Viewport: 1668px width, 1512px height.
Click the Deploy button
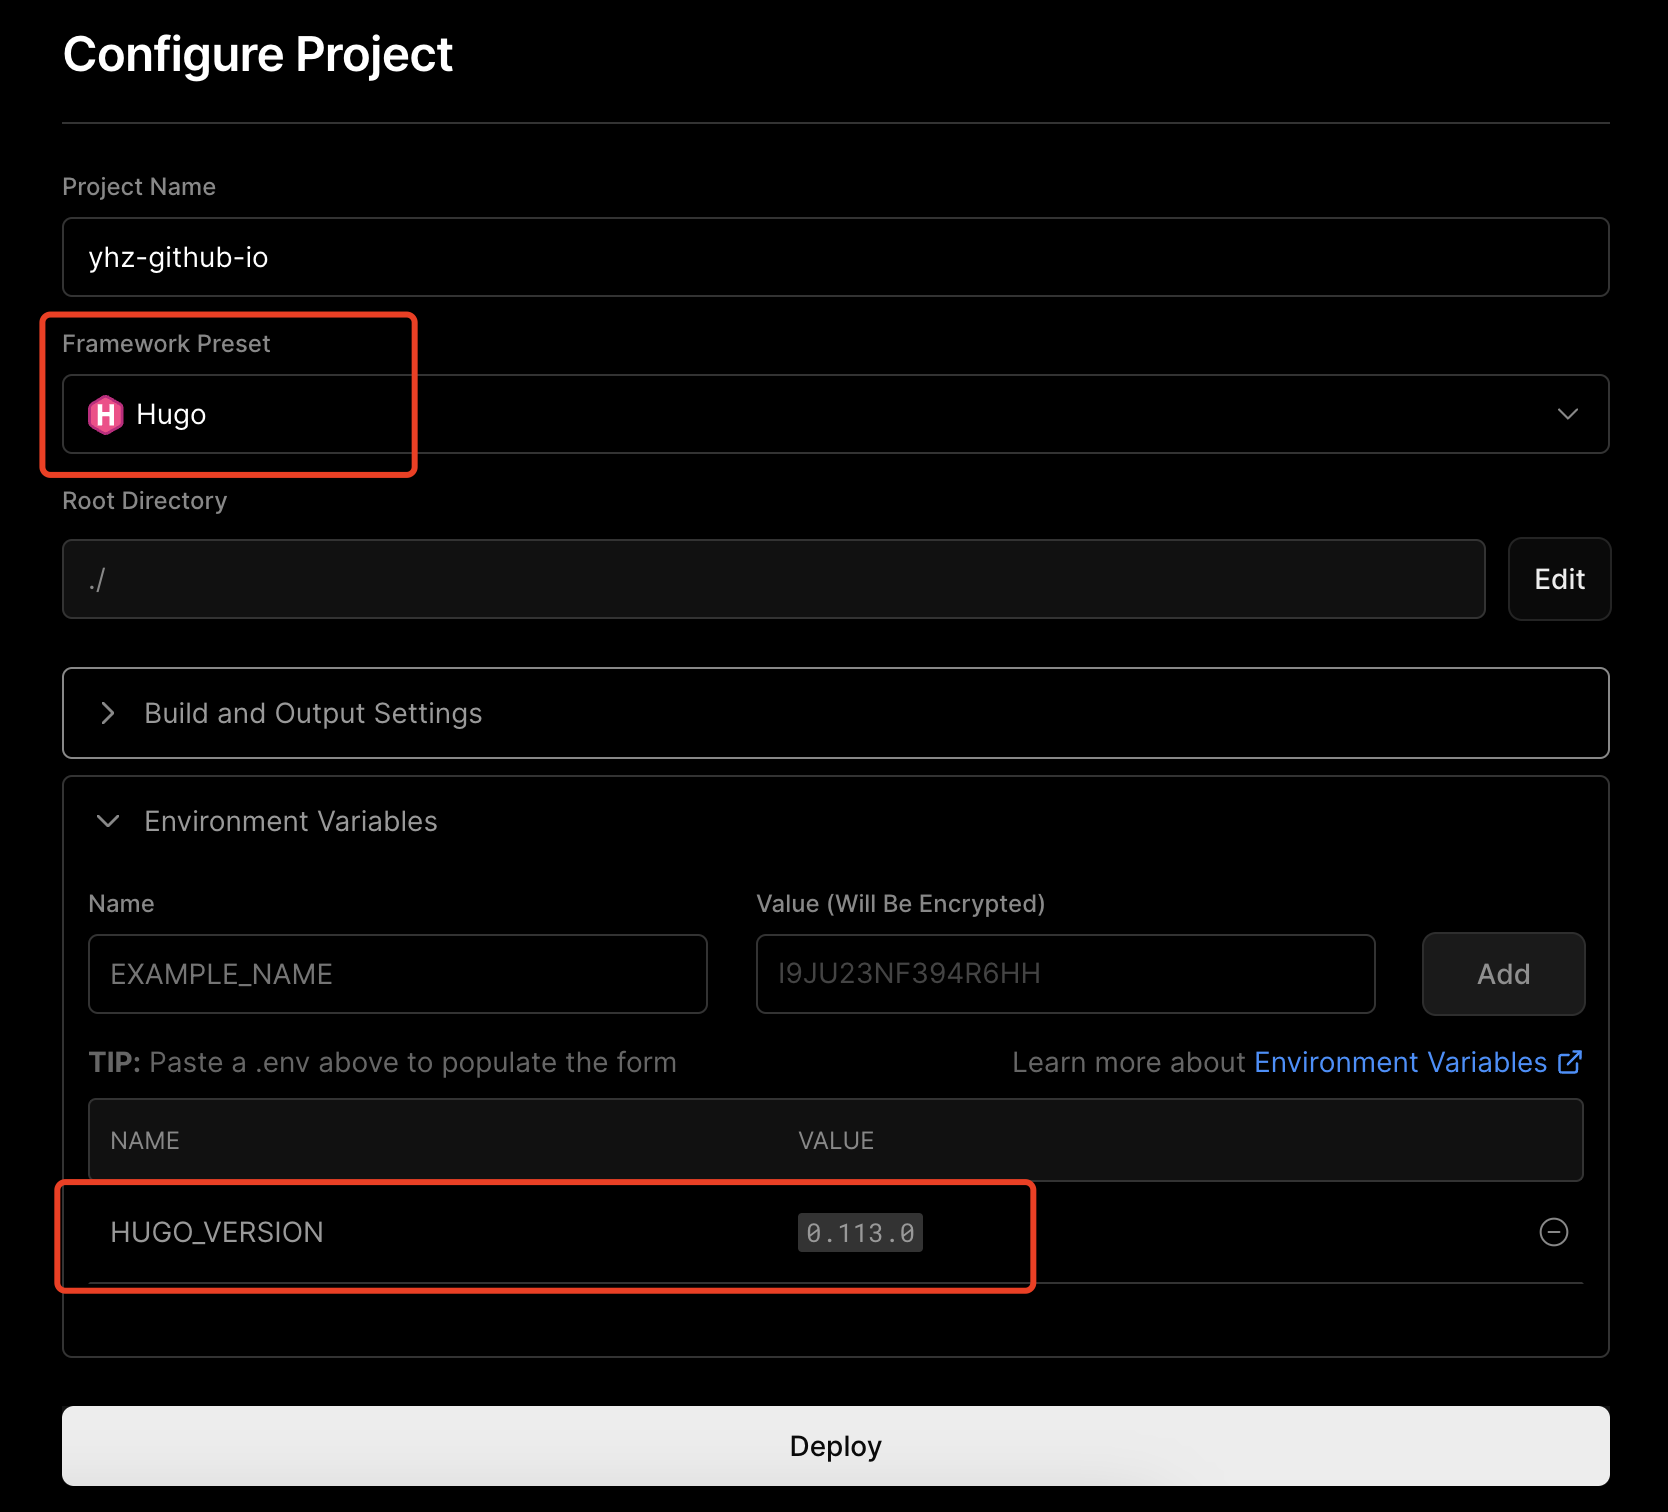[x=835, y=1446]
